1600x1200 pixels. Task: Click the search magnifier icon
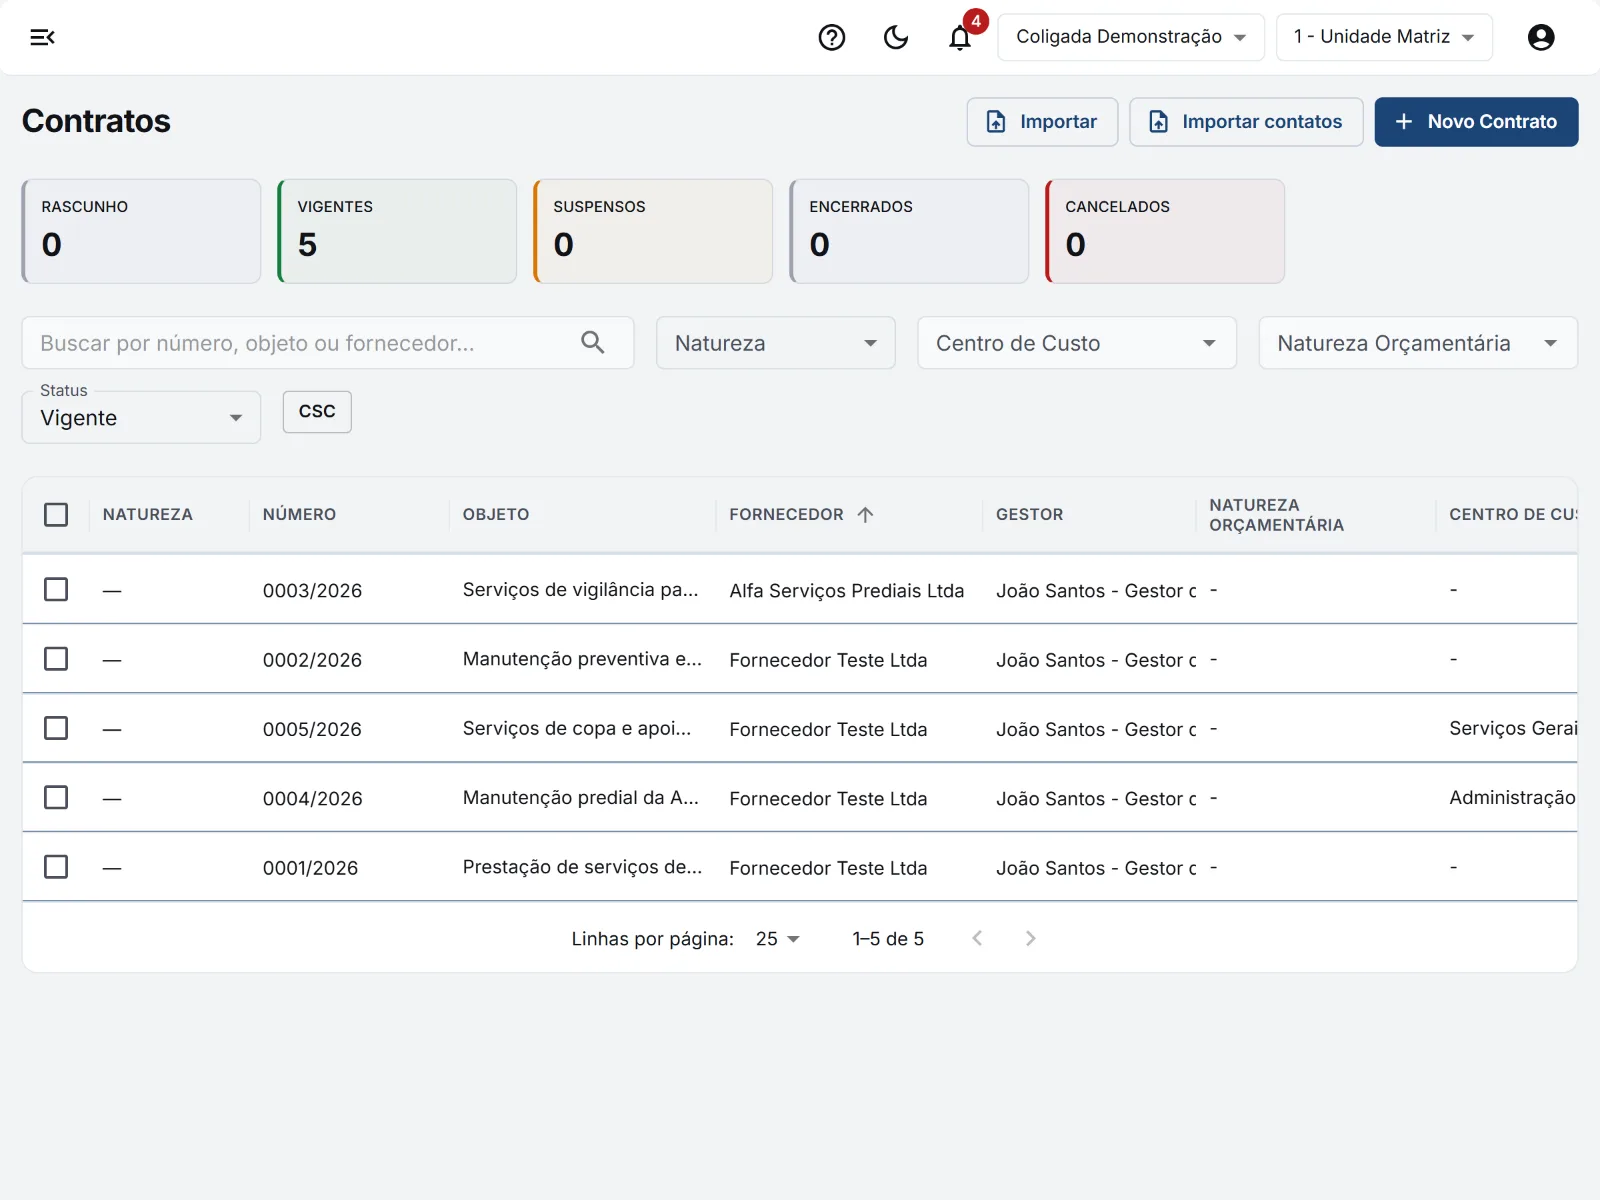click(593, 343)
